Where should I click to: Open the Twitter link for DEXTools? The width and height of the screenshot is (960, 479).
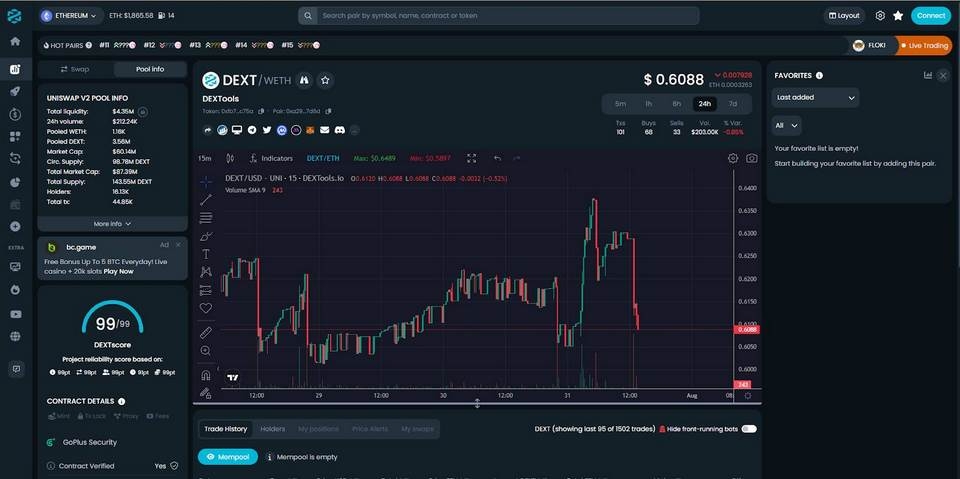267,130
